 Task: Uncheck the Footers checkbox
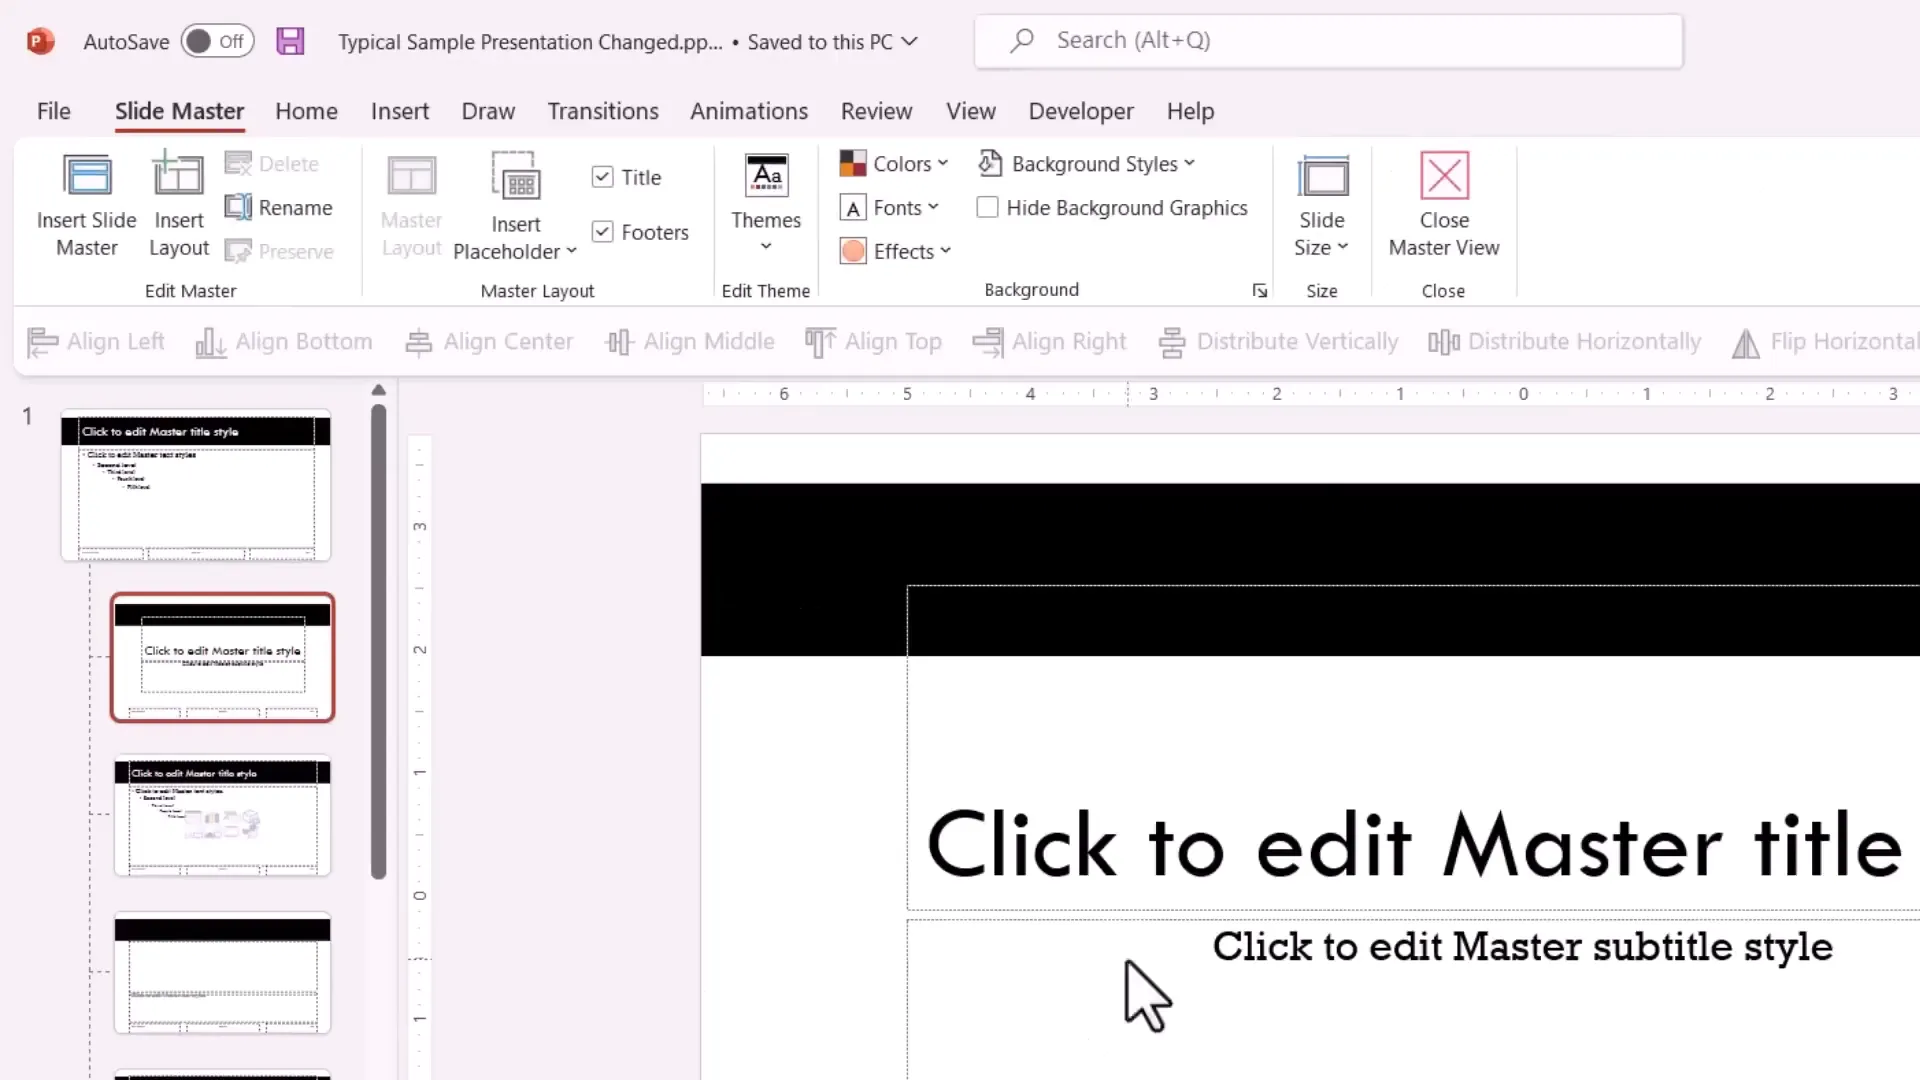coord(602,232)
